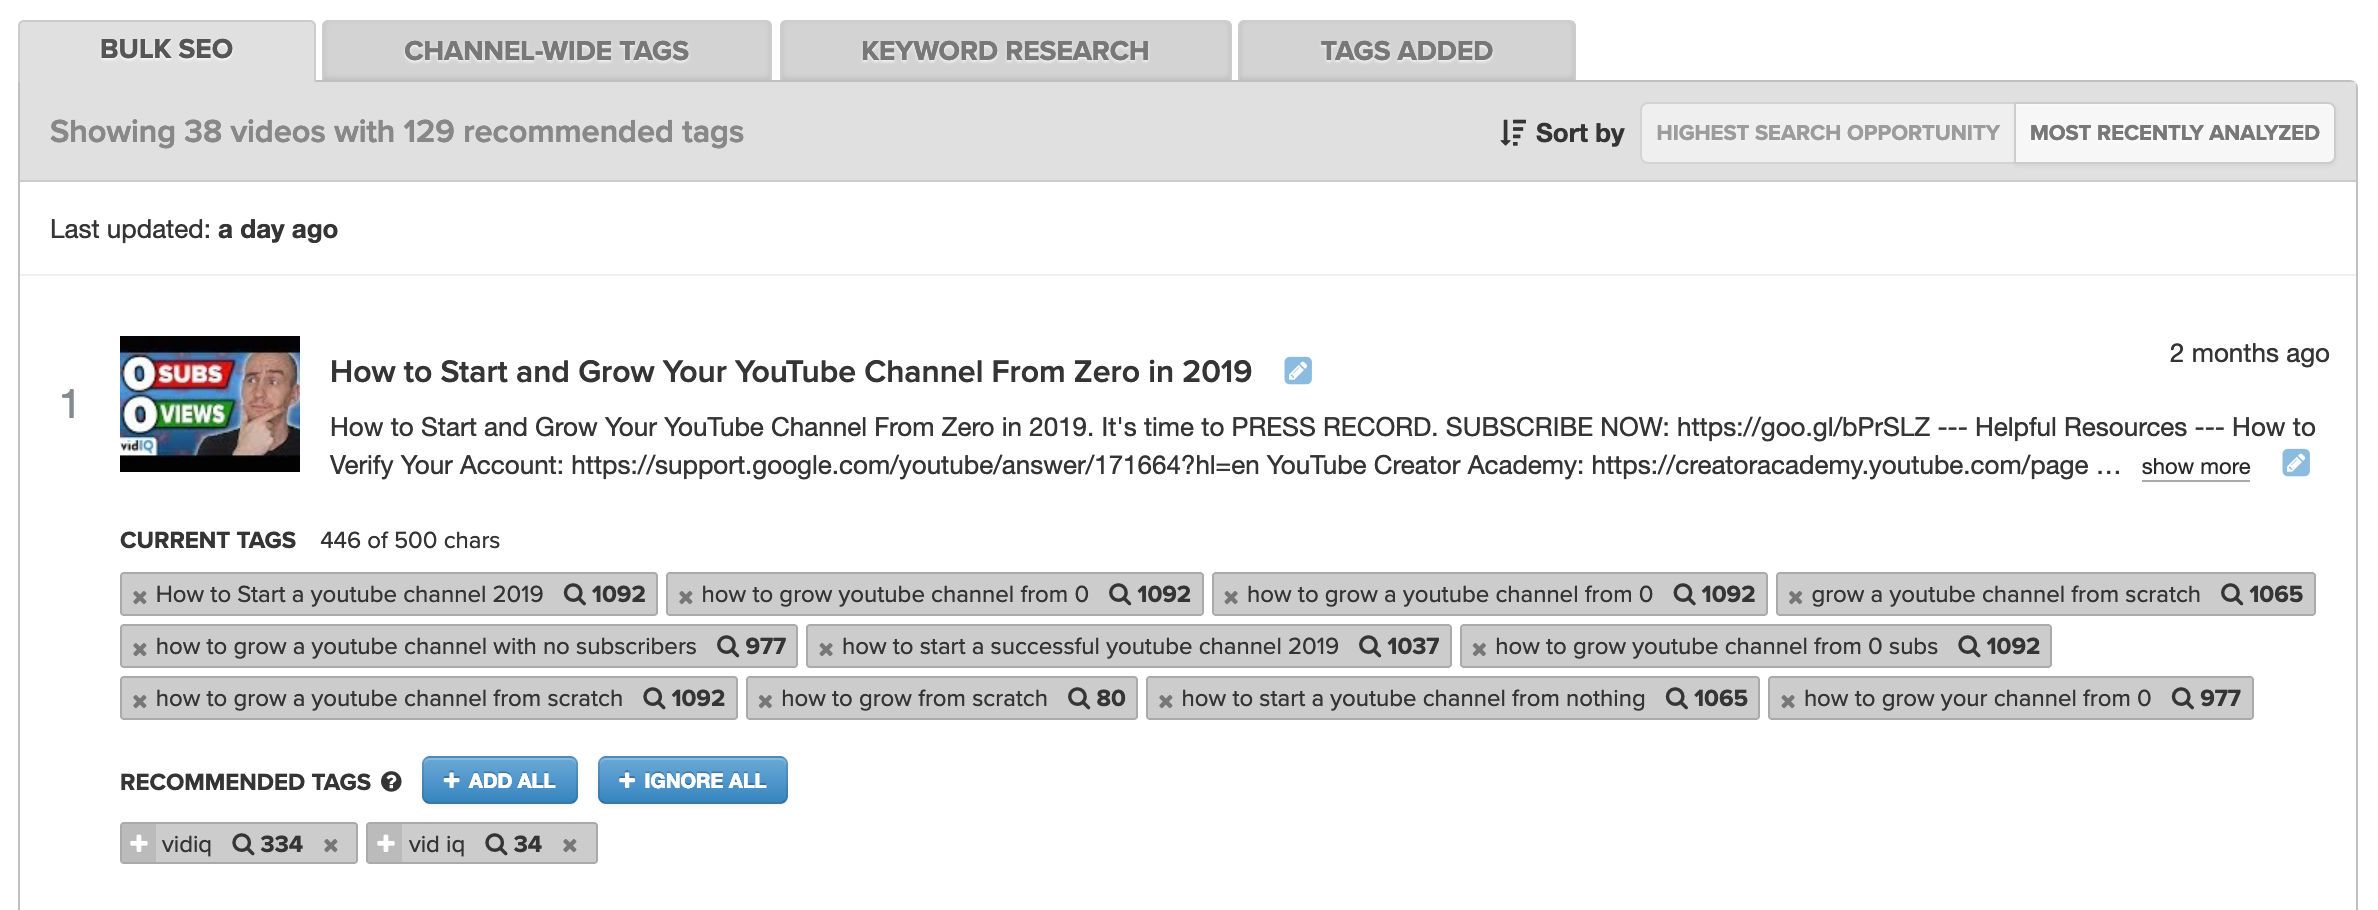
Task: Switch to the Channel-Wide Tags tab
Action: (546, 50)
